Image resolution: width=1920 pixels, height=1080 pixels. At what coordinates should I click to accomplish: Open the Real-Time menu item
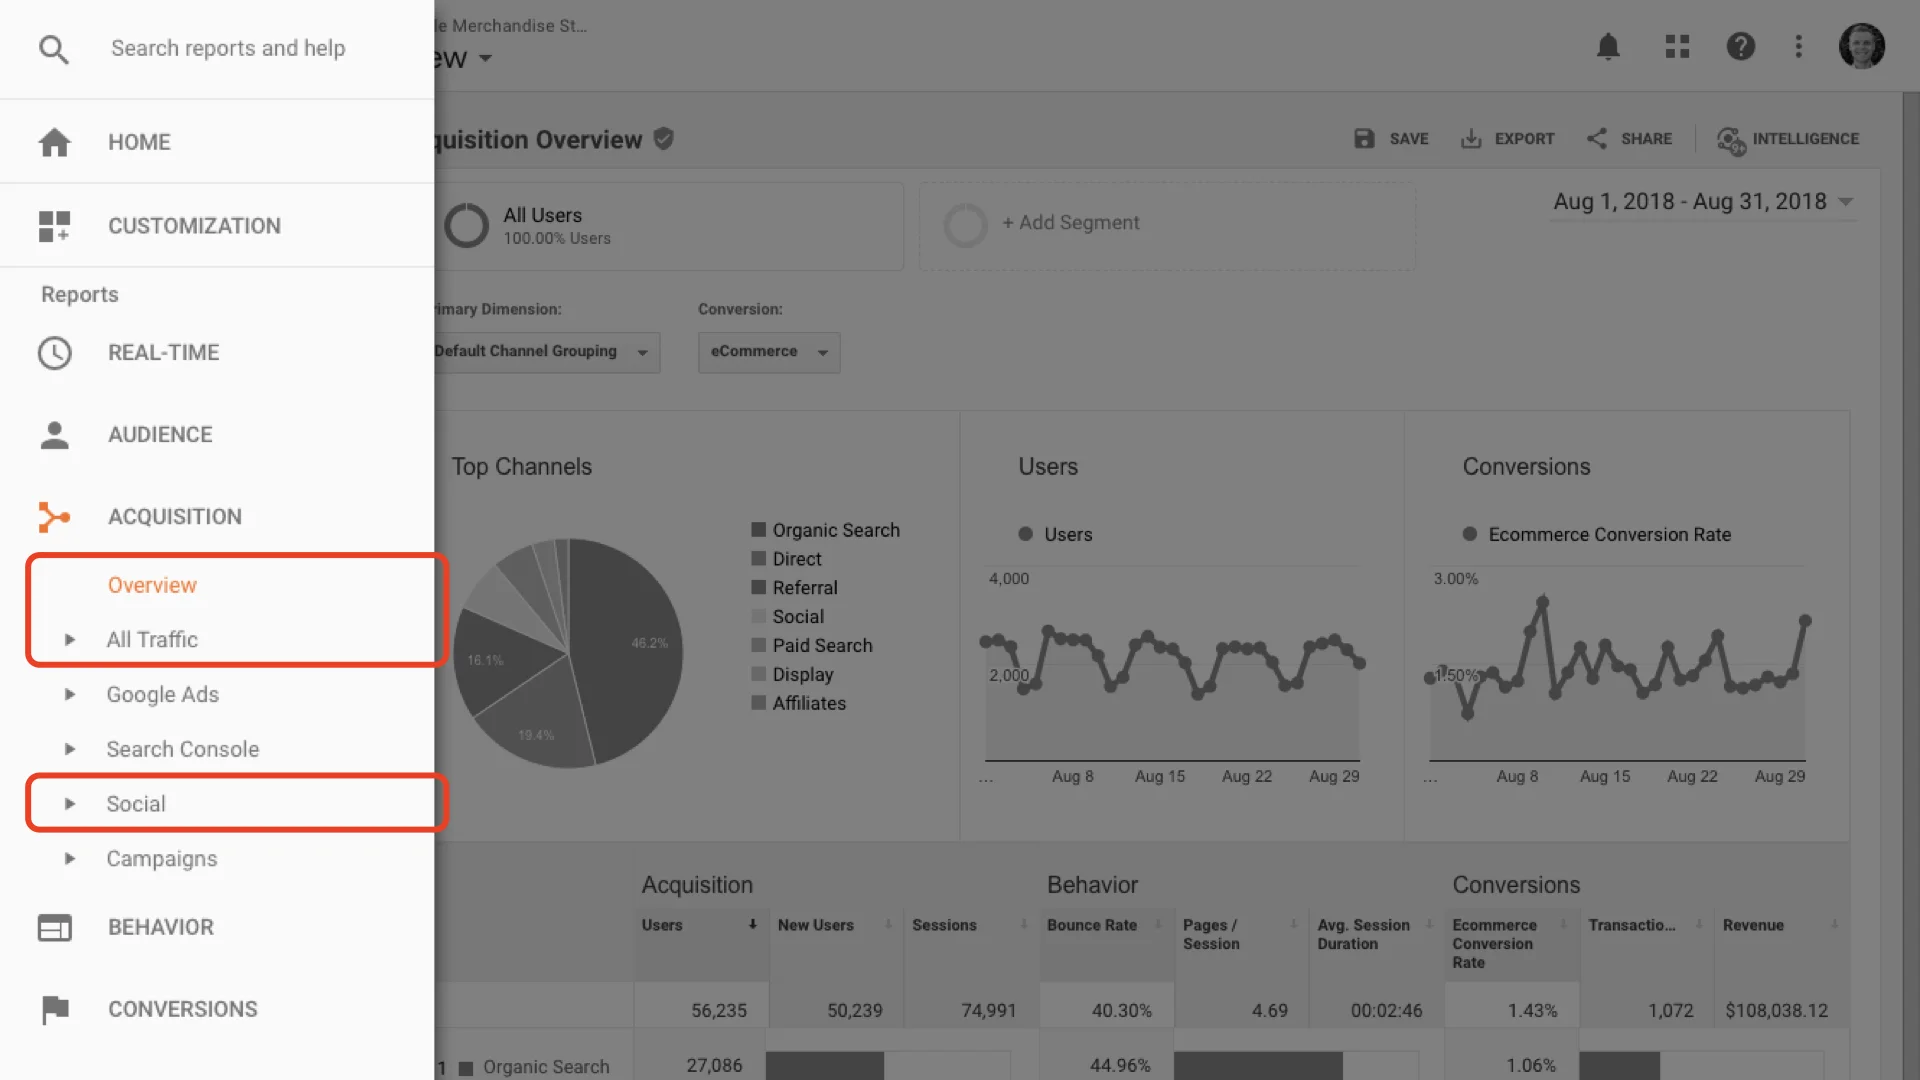[163, 352]
